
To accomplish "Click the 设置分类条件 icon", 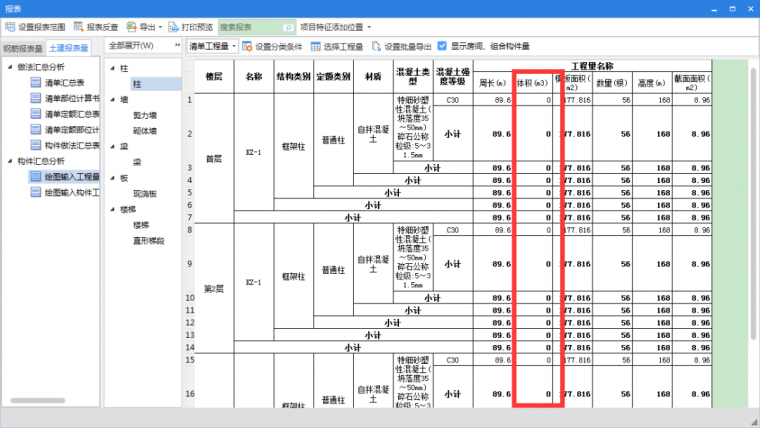I will [x=247, y=46].
